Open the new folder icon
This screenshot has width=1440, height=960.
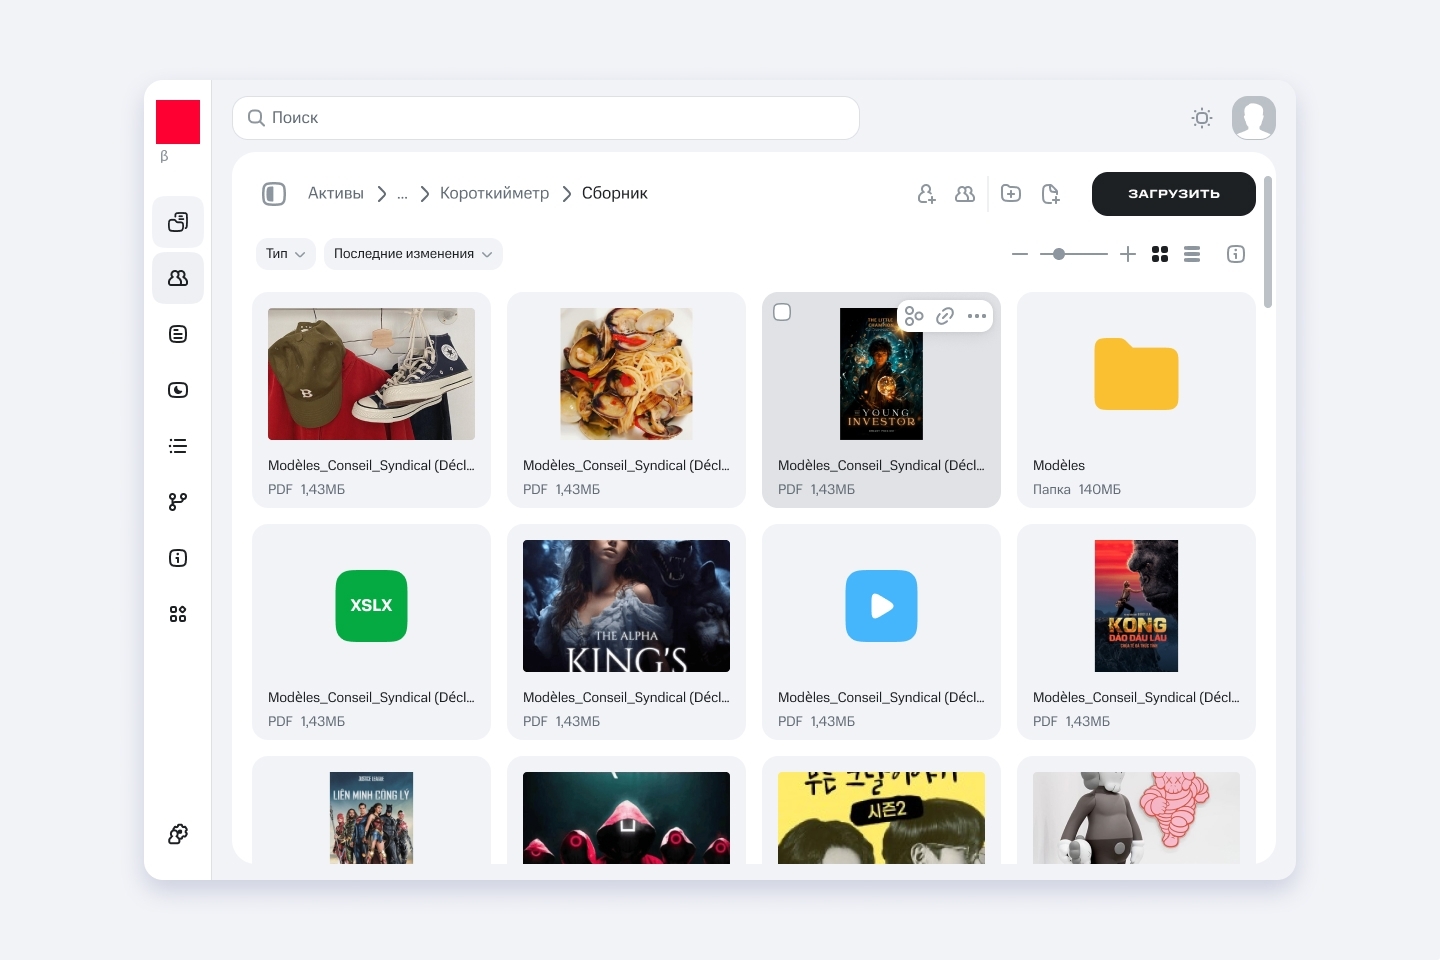[1011, 194]
